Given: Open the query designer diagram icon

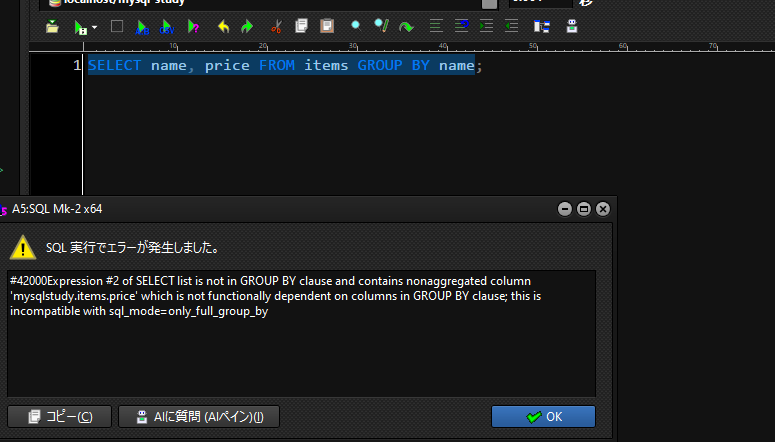Looking at the screenshot, I should coord(542,26).
